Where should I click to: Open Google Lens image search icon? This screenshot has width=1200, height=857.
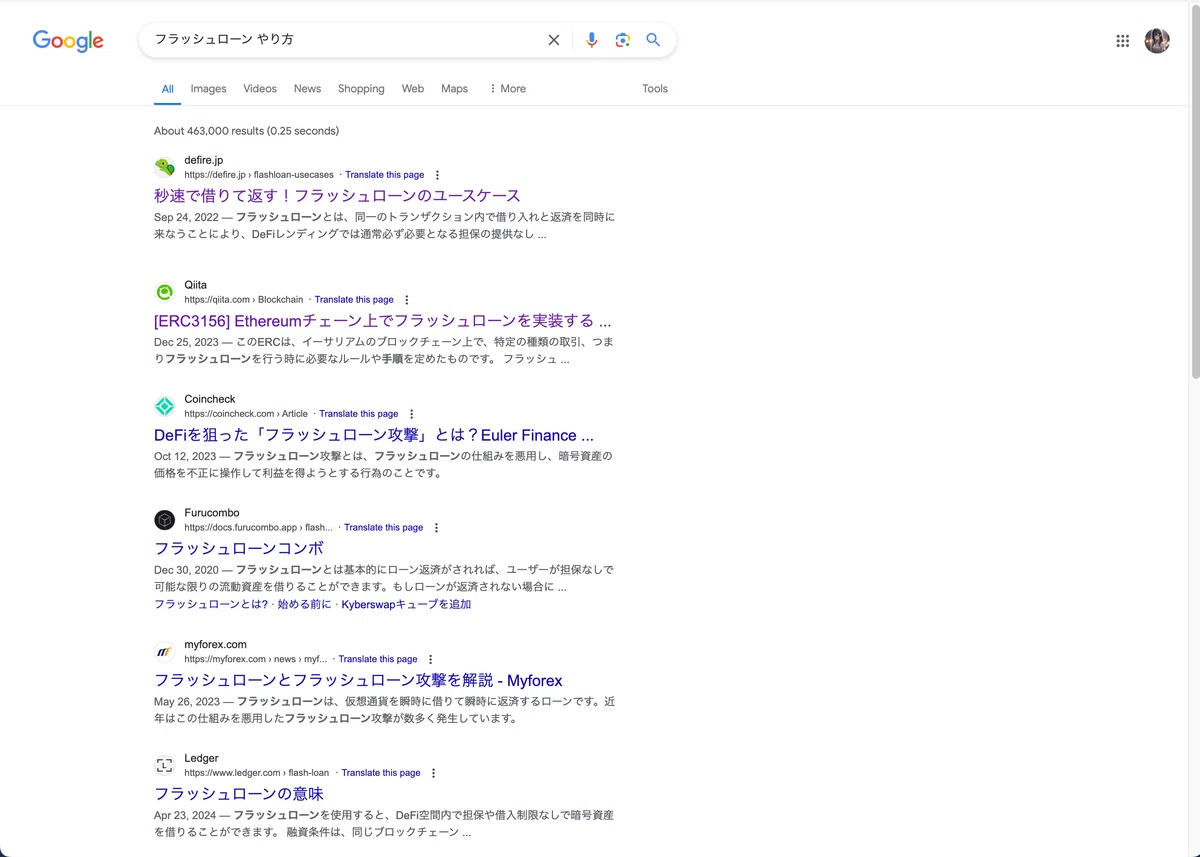click(x=622, y=40)
